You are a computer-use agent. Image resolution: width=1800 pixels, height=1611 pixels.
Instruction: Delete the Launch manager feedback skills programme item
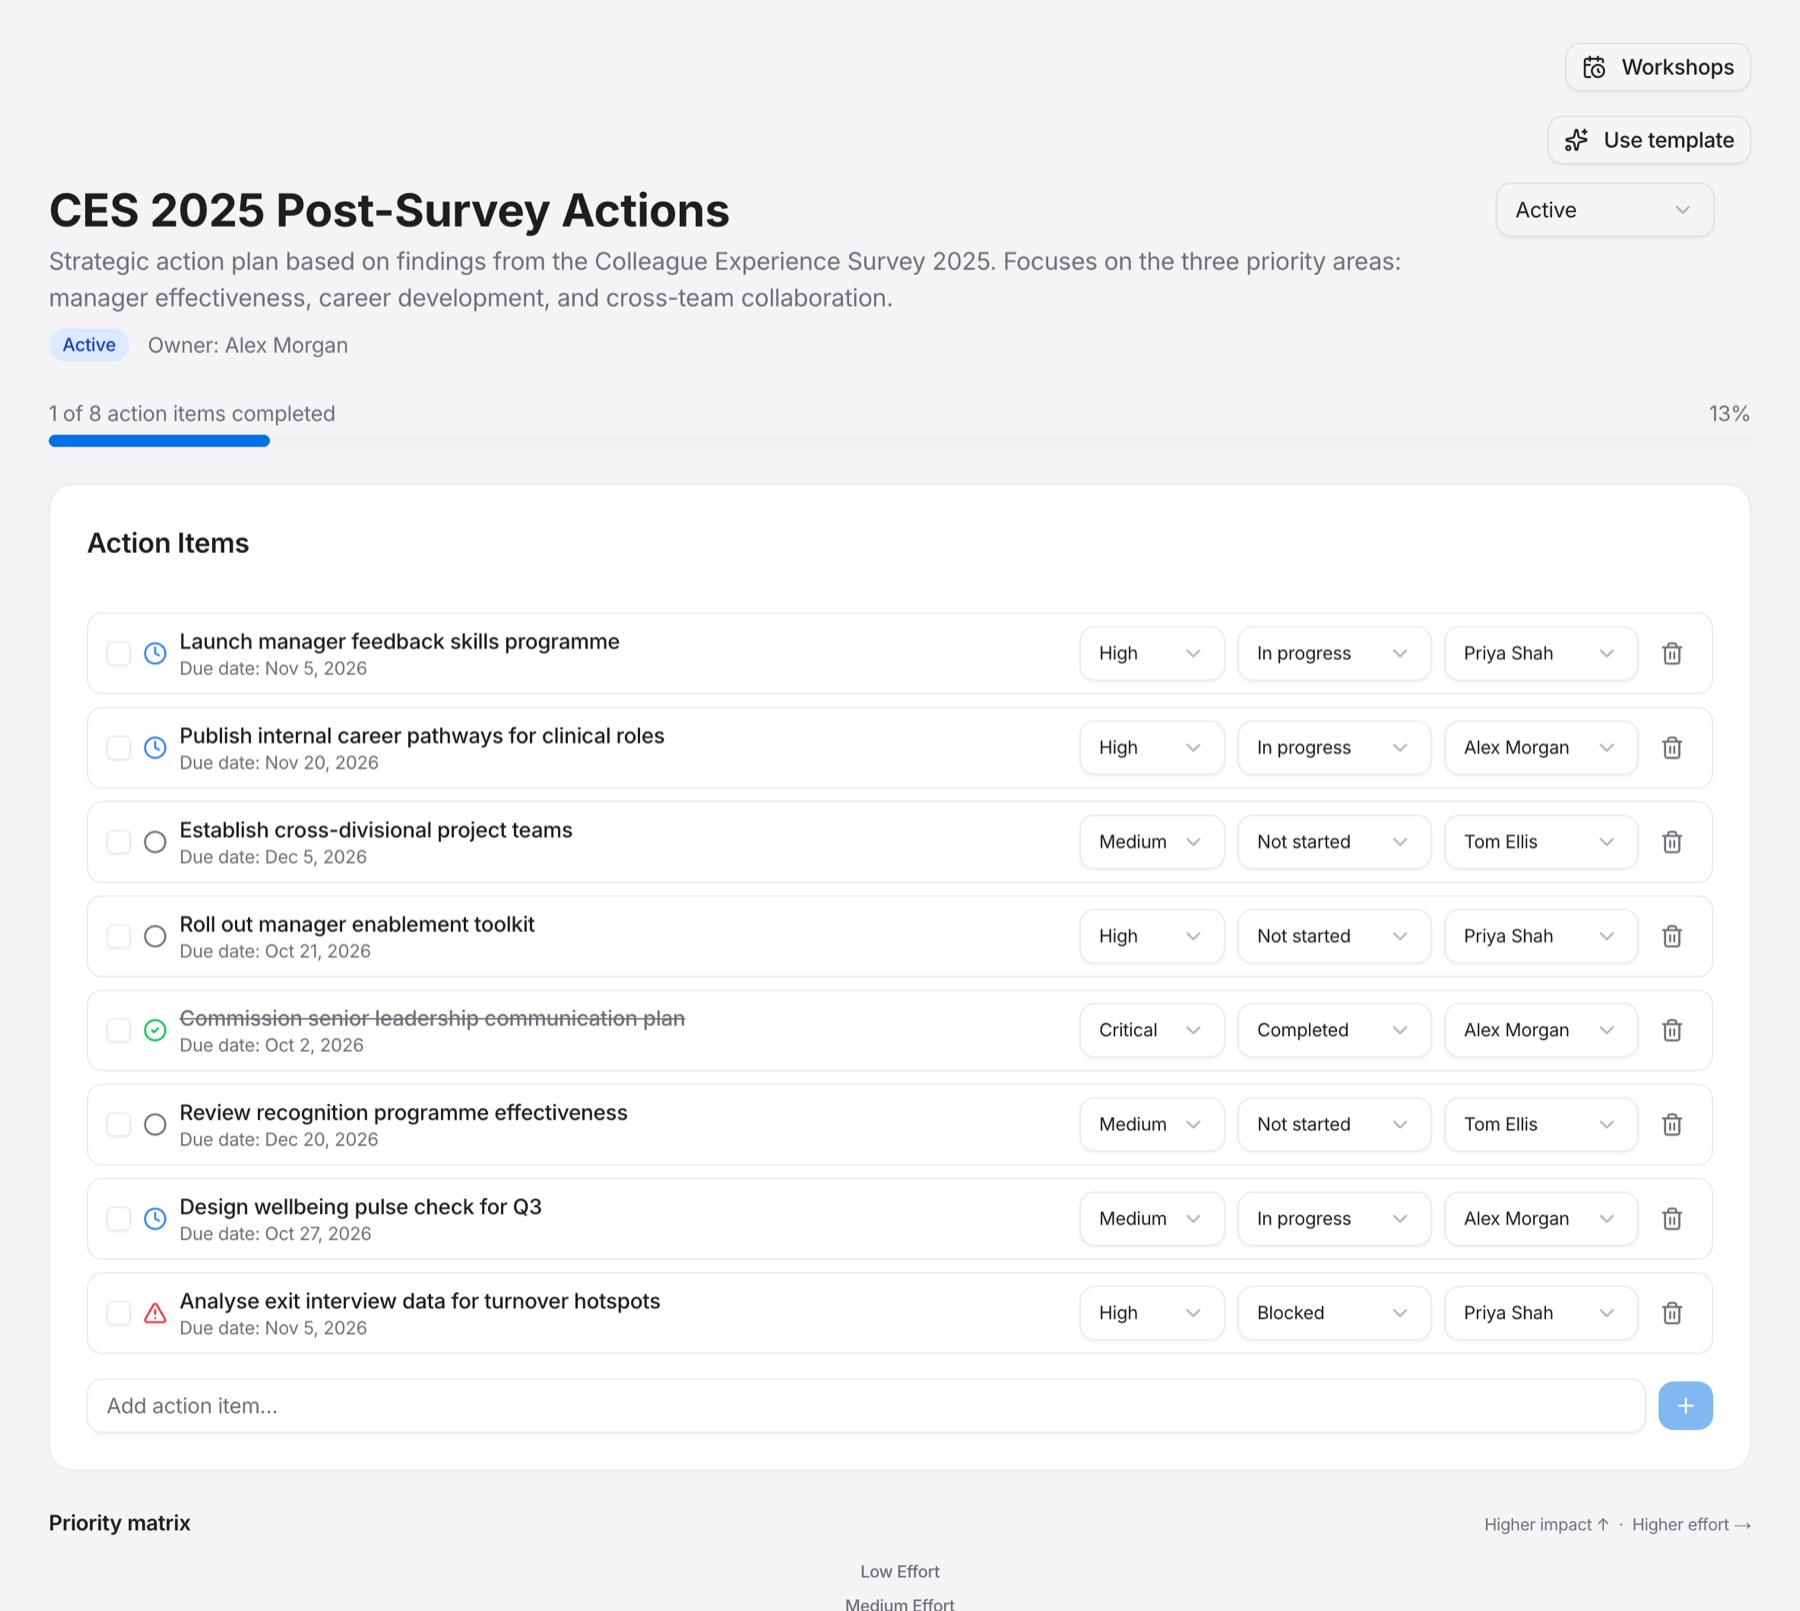(1672, 654)
